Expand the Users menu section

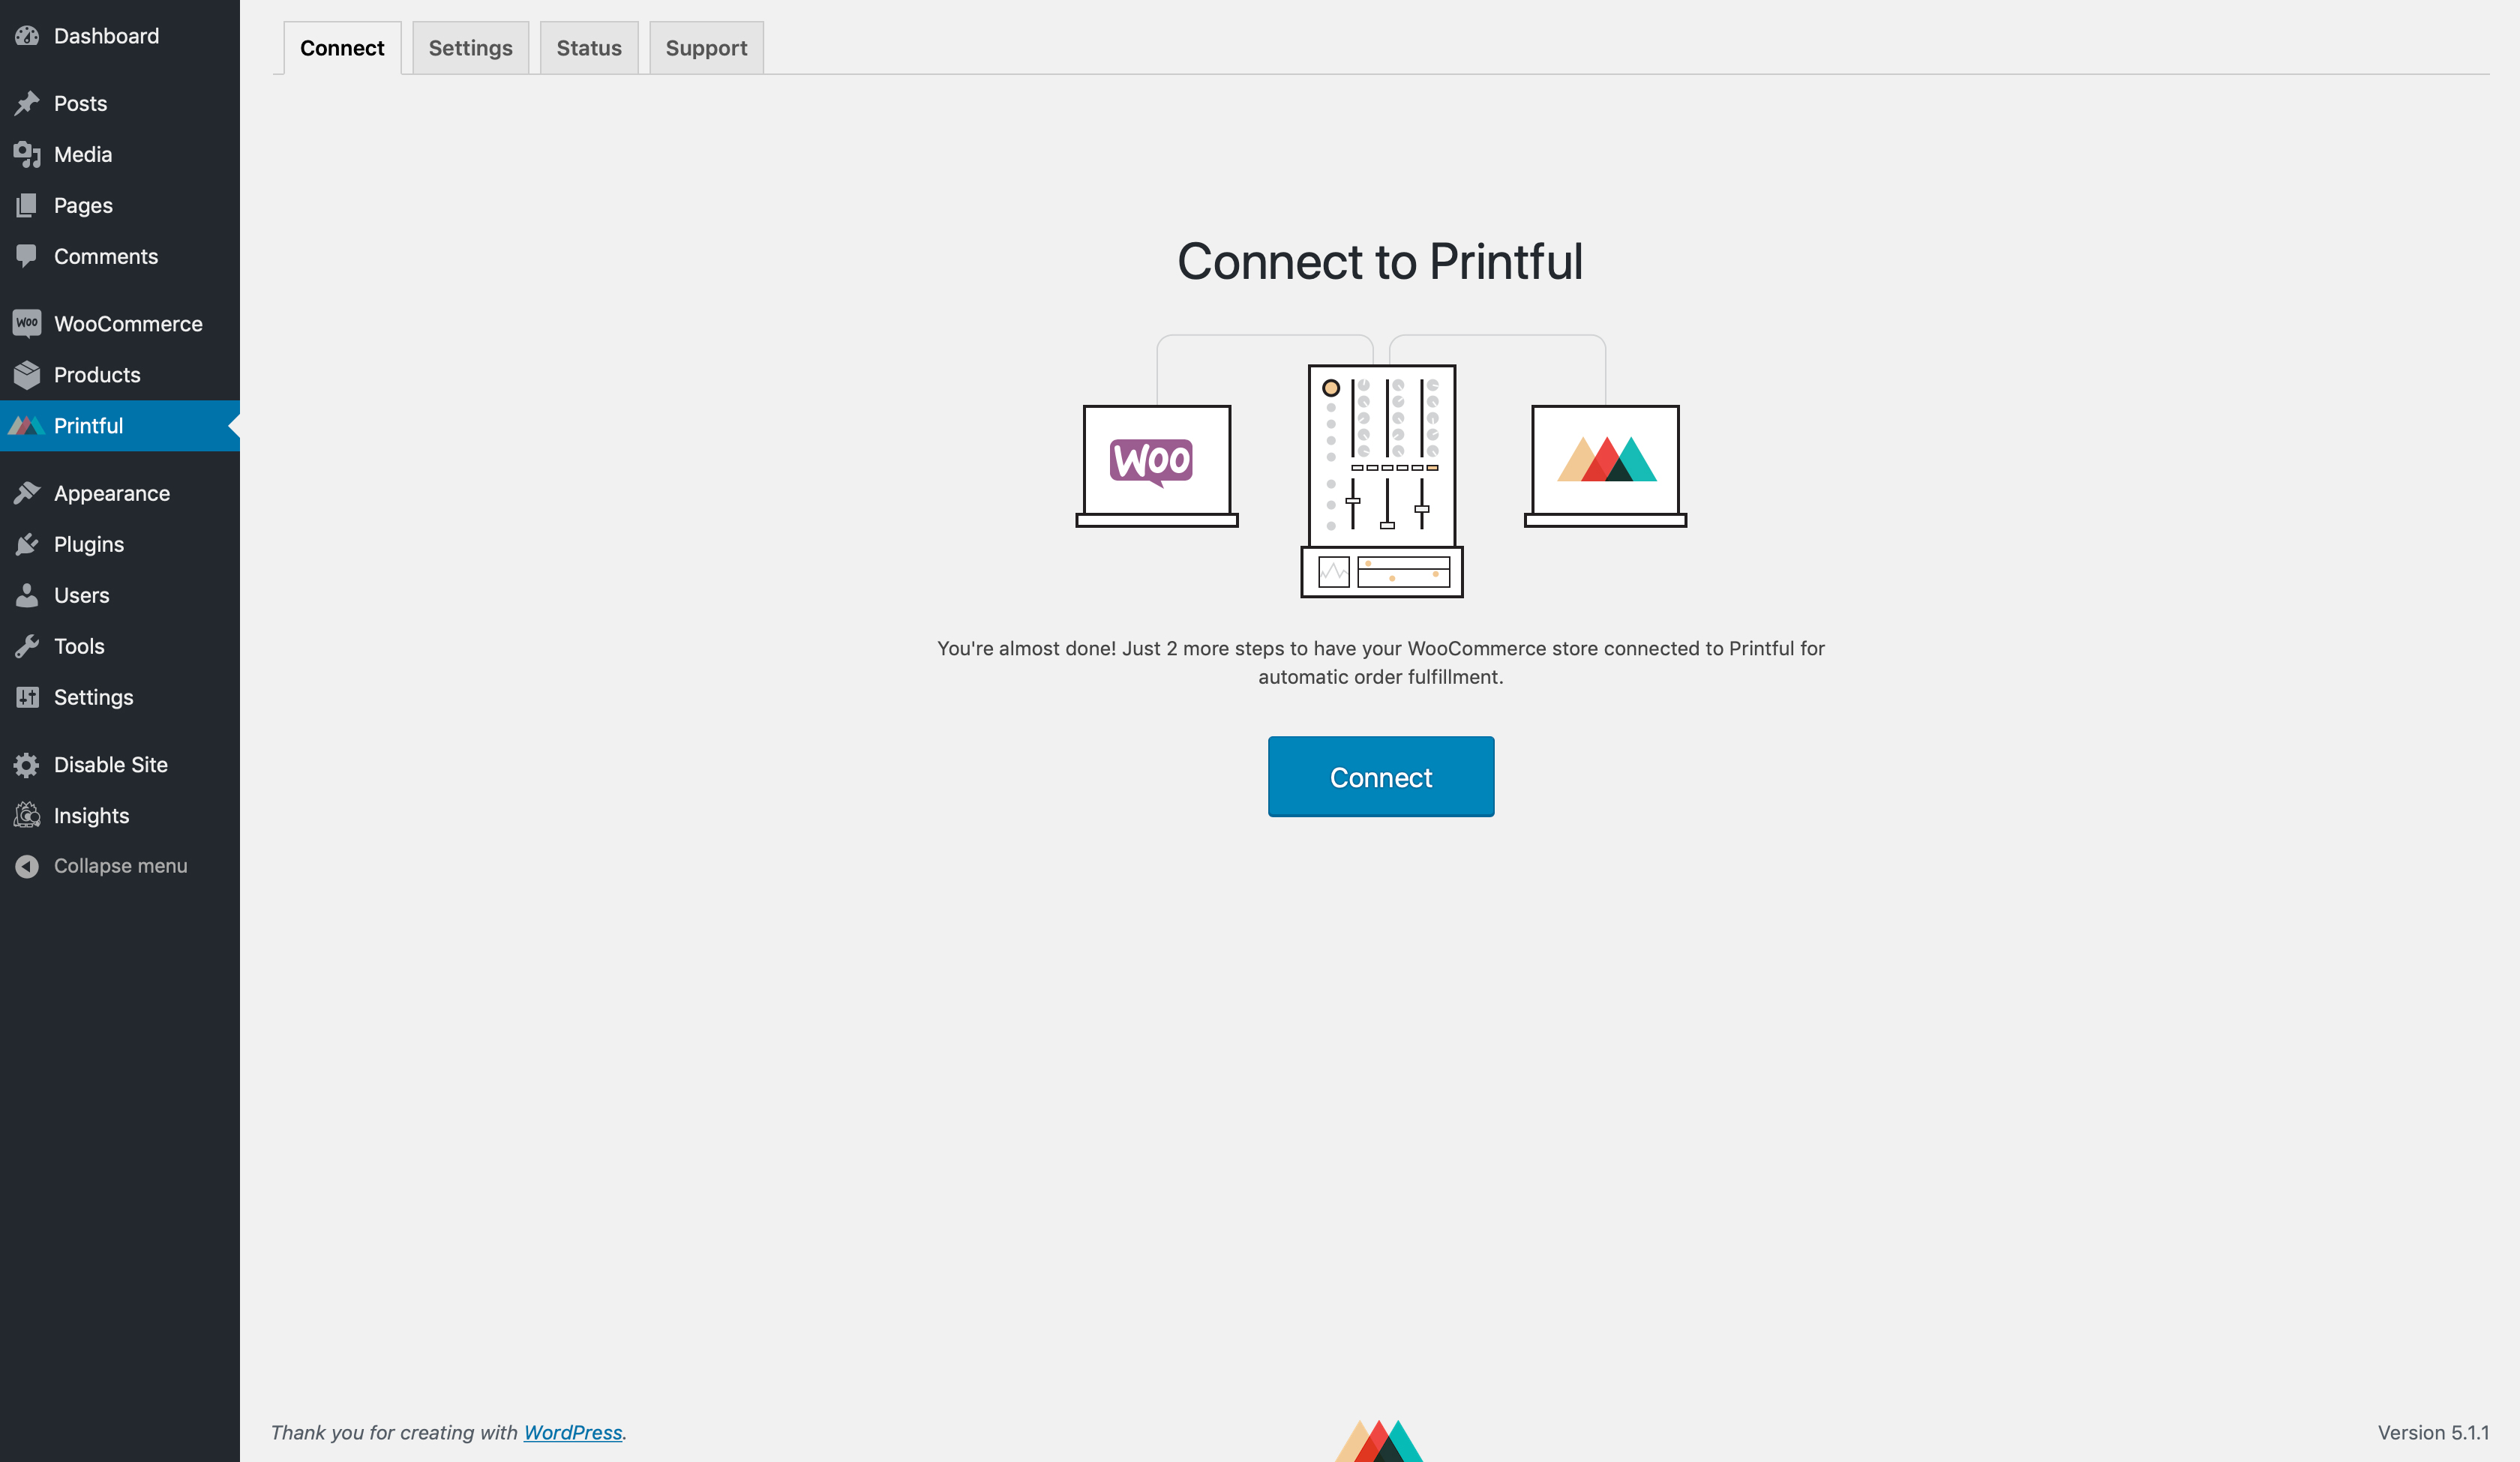[82, 595]
